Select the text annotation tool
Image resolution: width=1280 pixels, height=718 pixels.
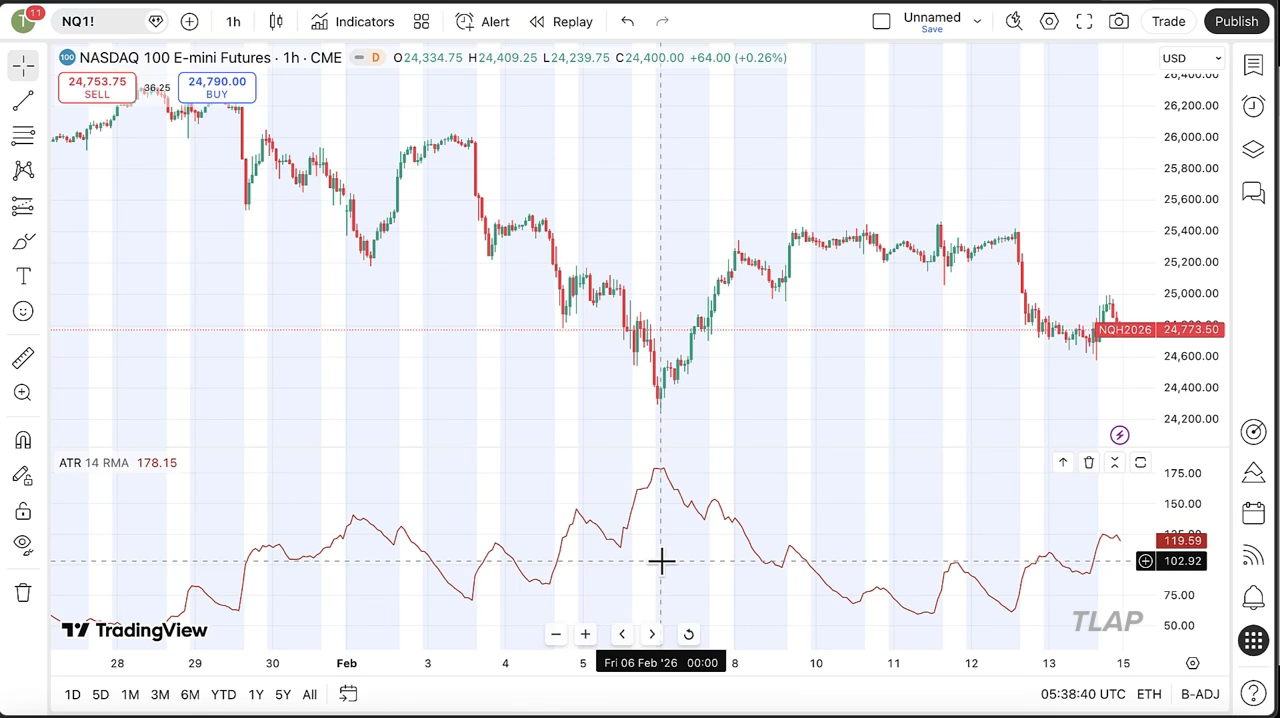point(23,276)
